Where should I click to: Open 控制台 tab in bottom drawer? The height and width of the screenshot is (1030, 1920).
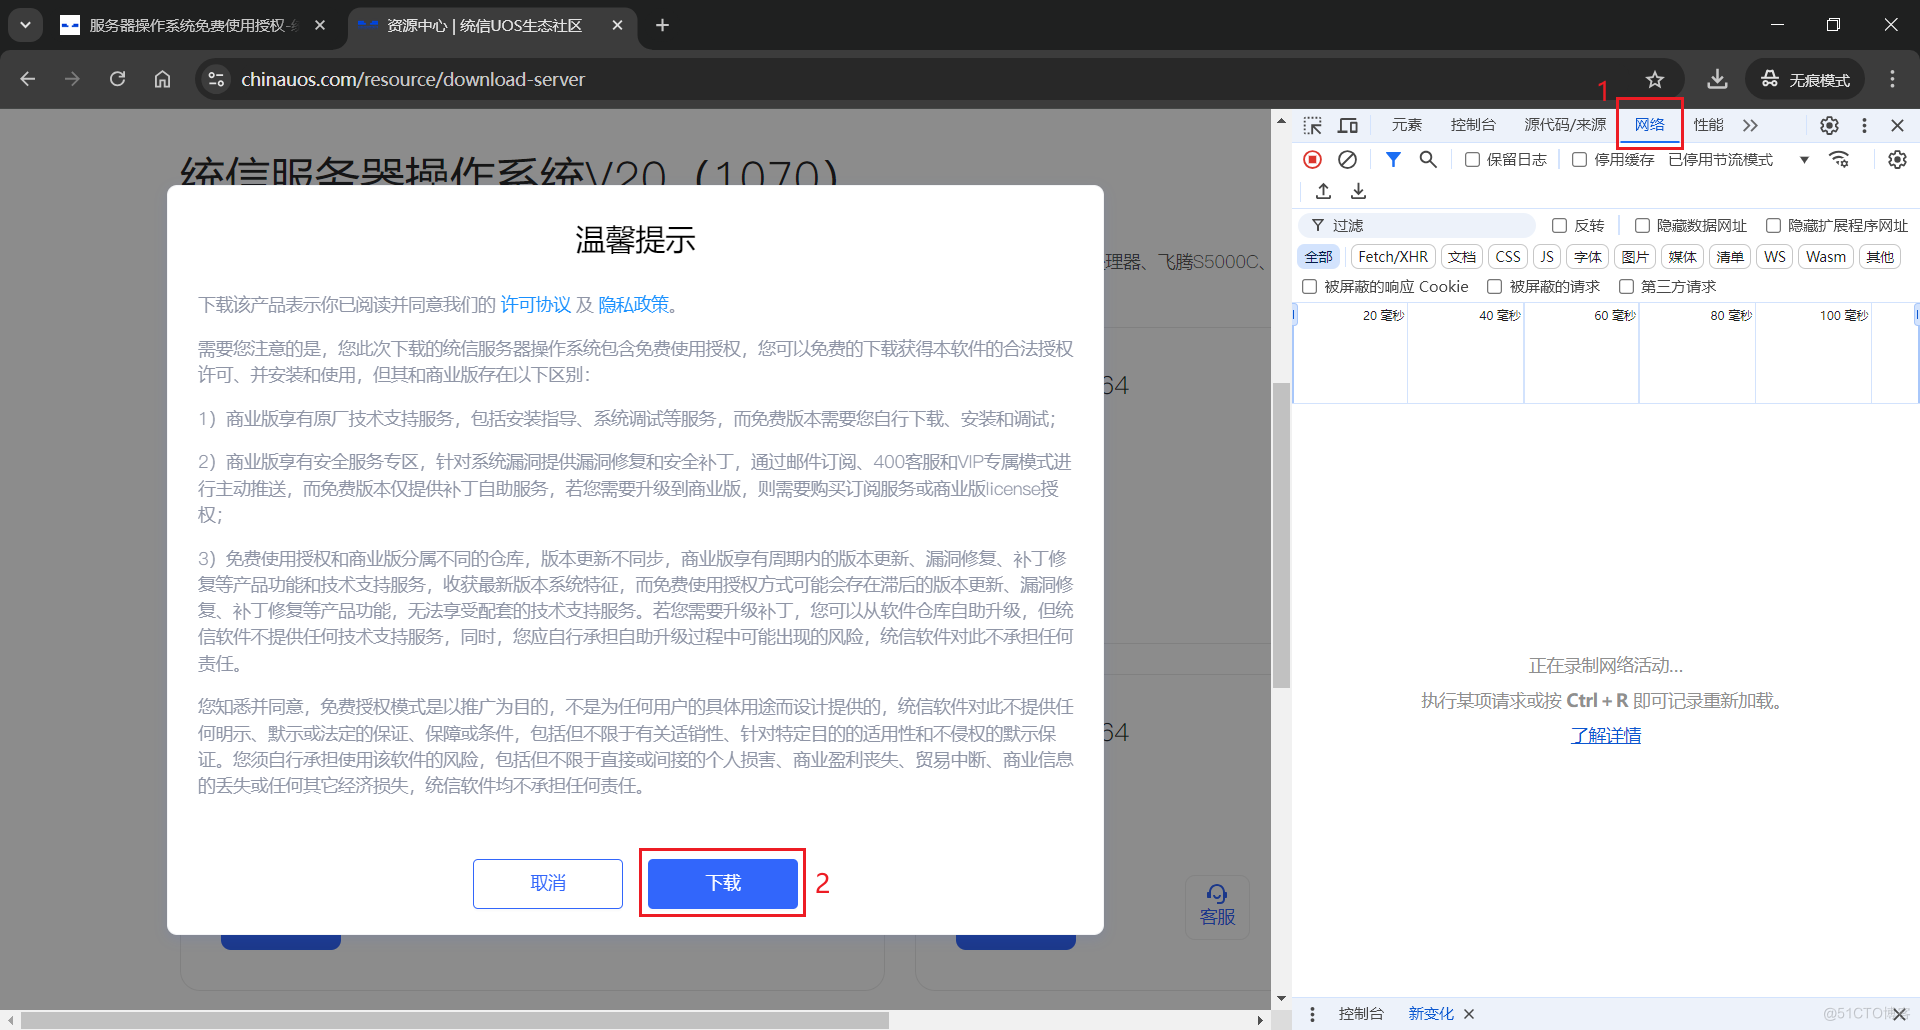tap(1361, 1014)
